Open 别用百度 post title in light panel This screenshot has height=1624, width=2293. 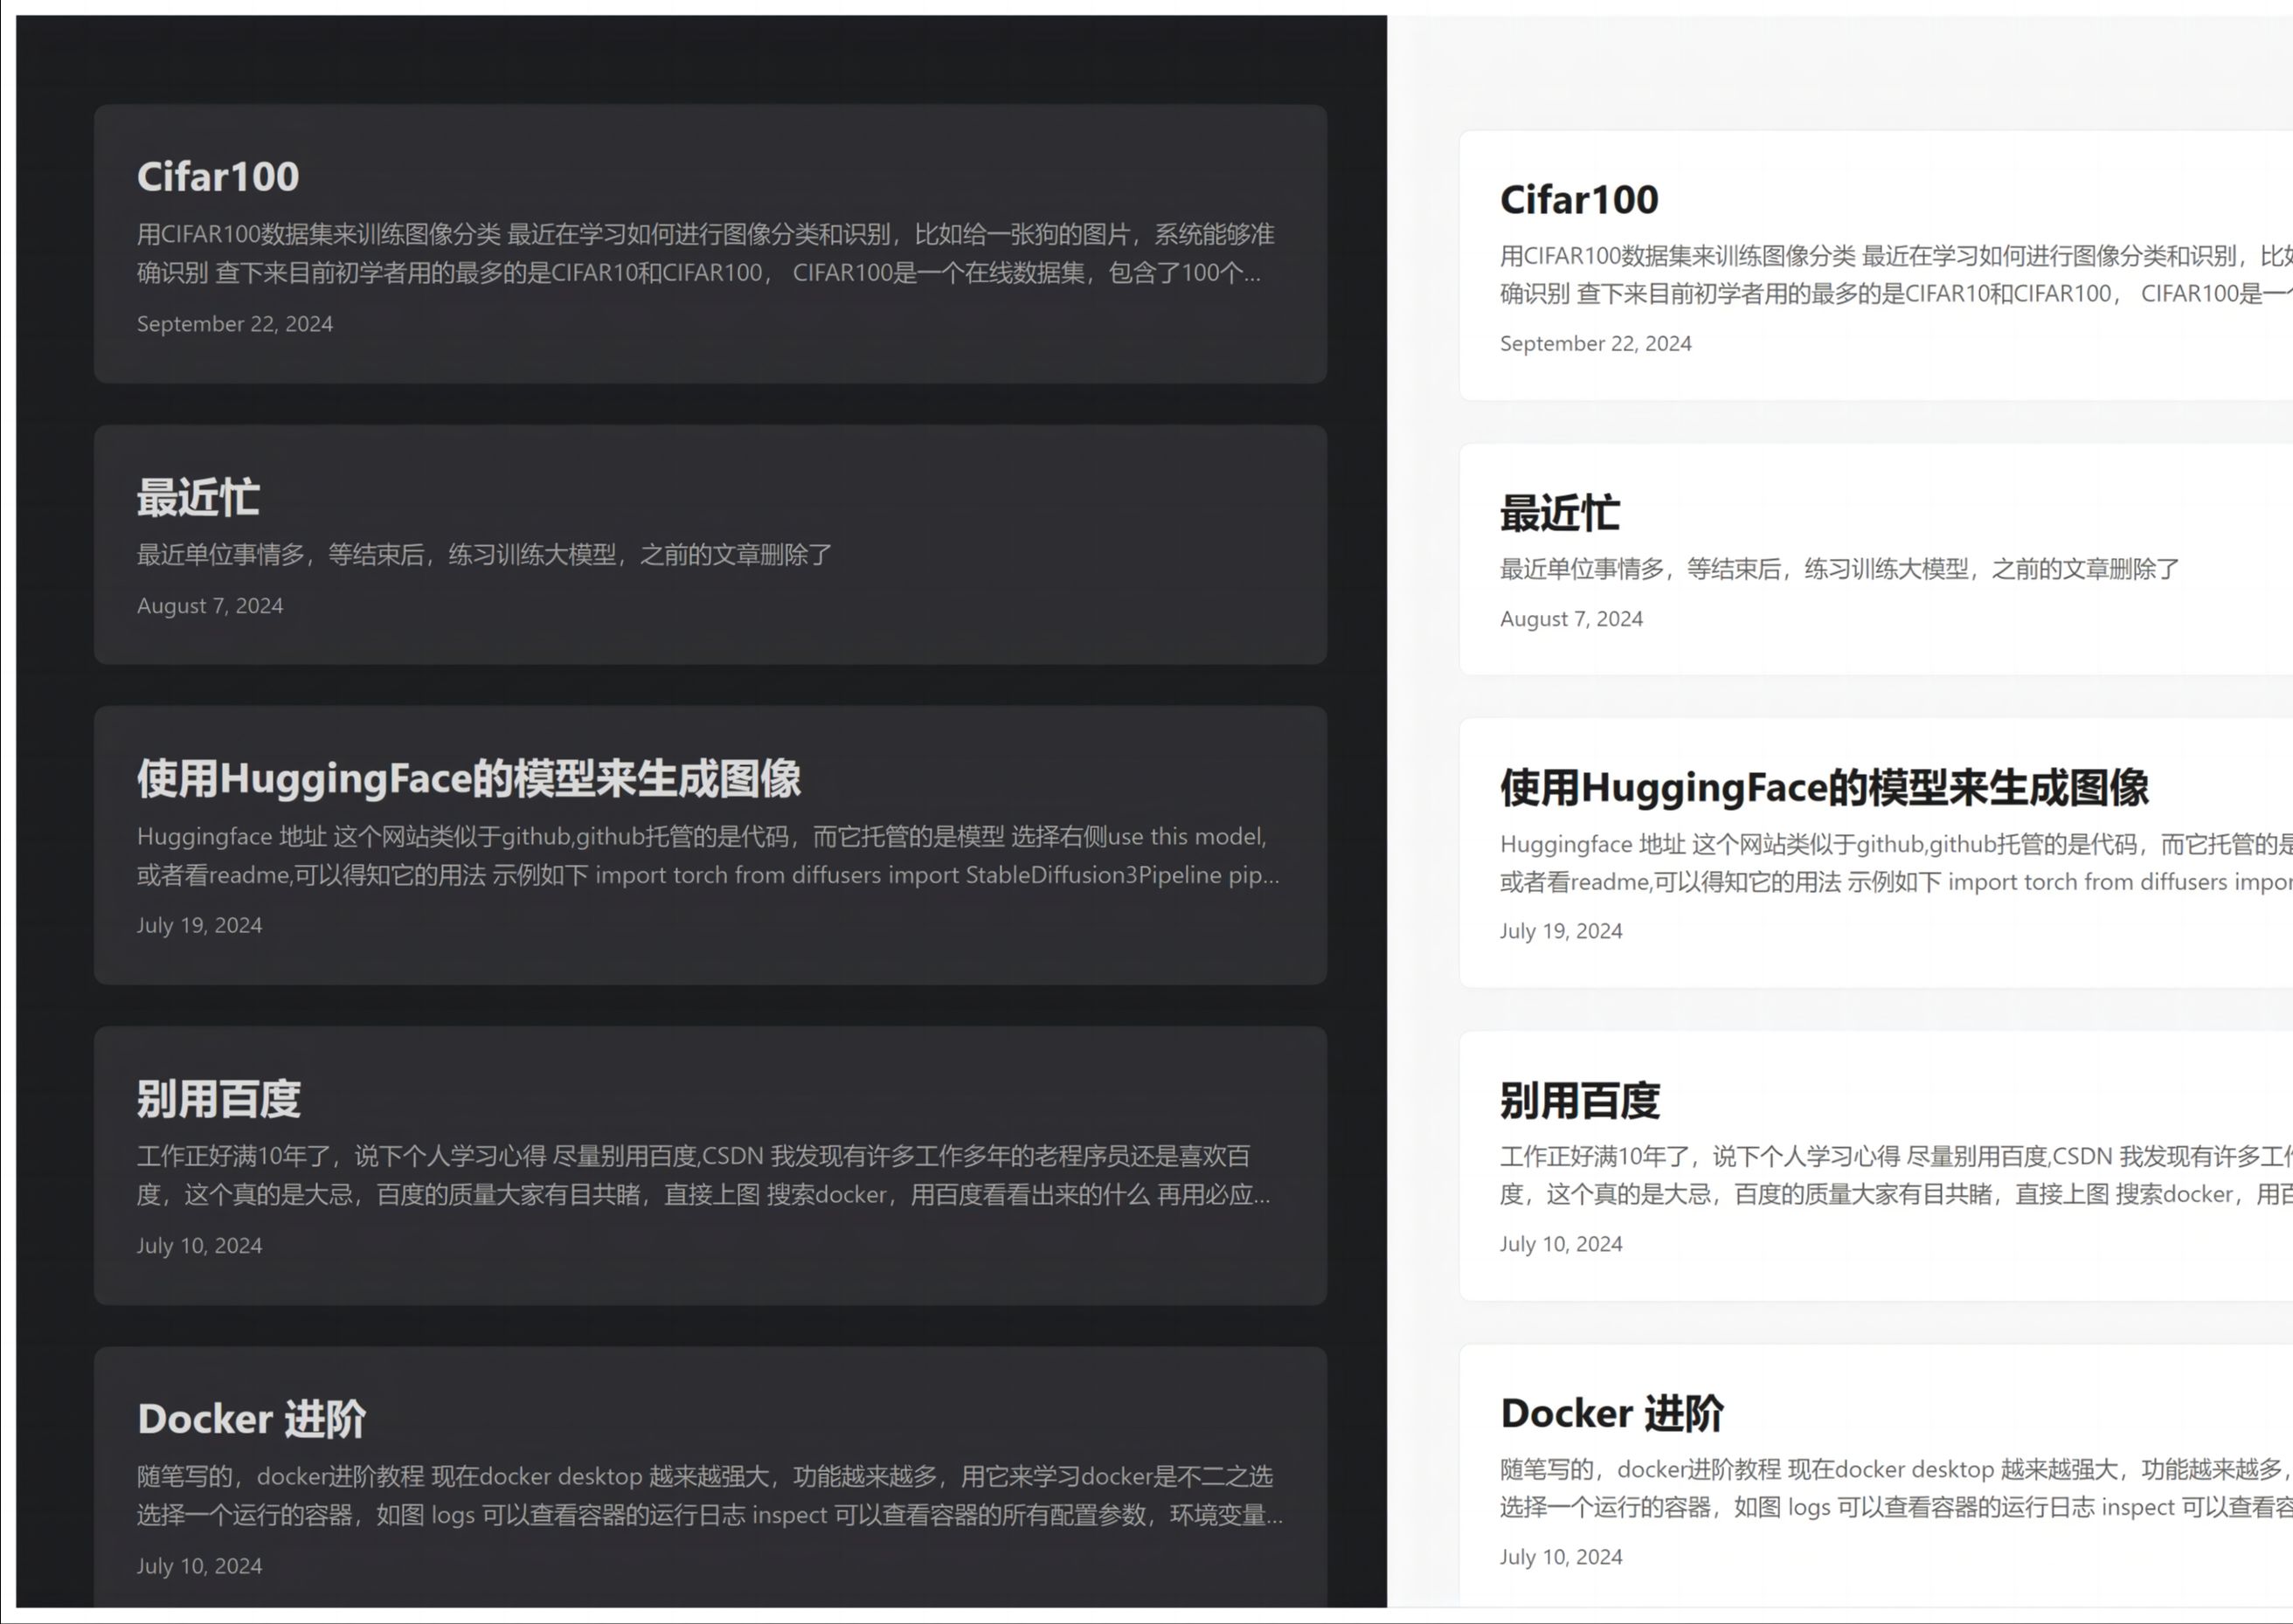coord(1580,1101)
